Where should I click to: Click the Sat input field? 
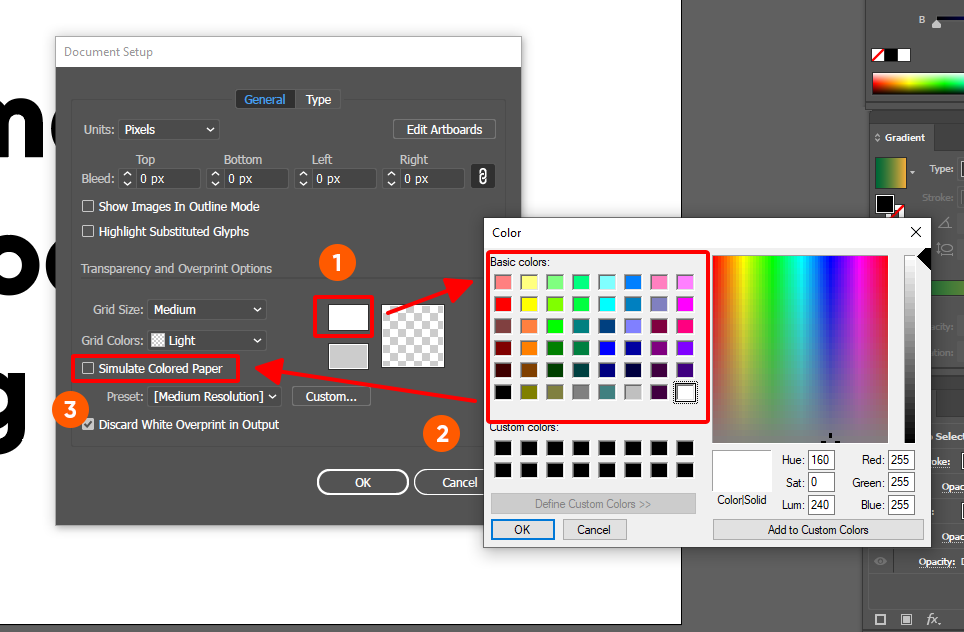pyautogui.click(x=821, y=483)
